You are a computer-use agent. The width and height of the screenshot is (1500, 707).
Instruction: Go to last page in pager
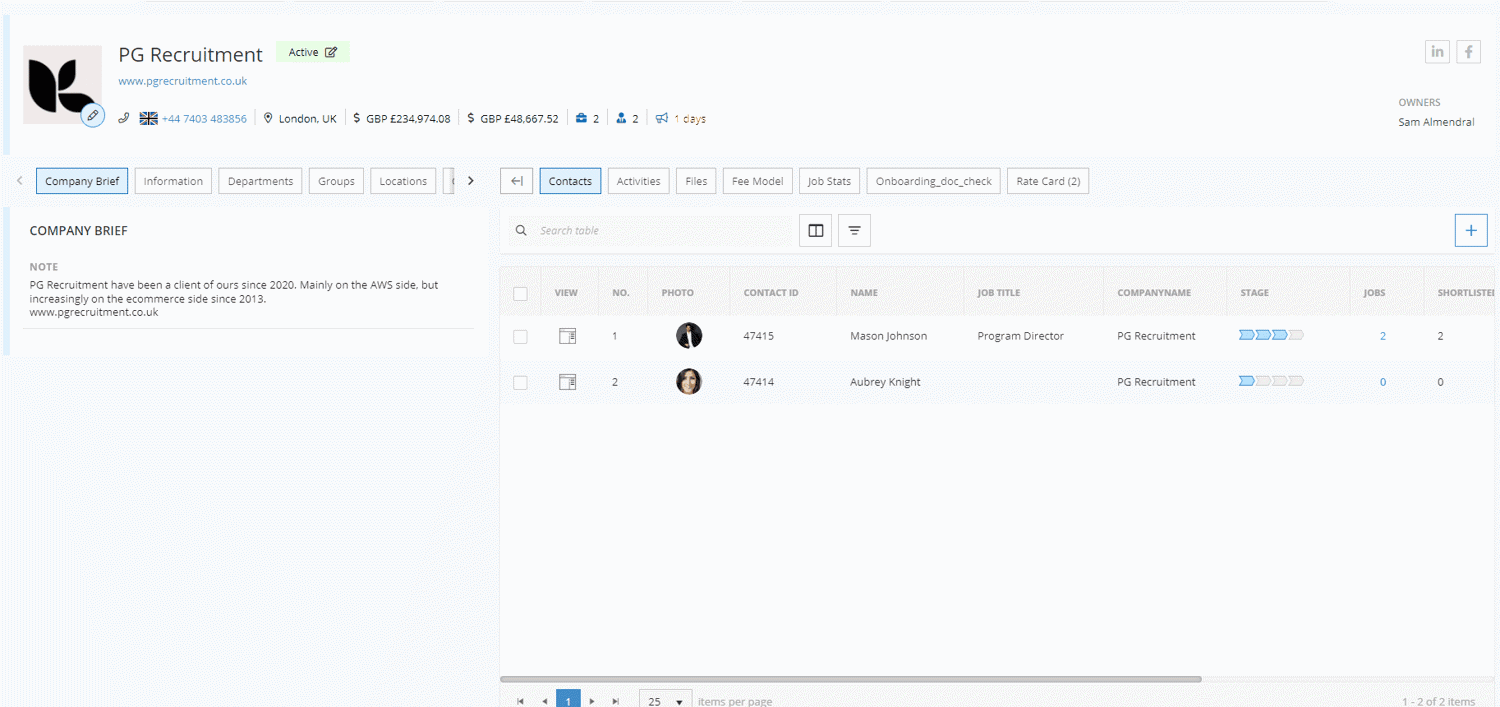(x=616, y=701)
